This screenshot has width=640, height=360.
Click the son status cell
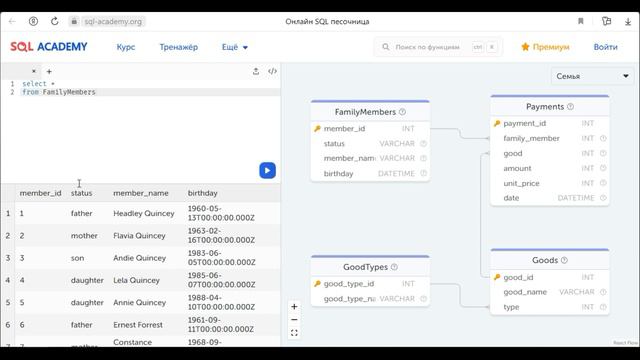pos(78,258)
